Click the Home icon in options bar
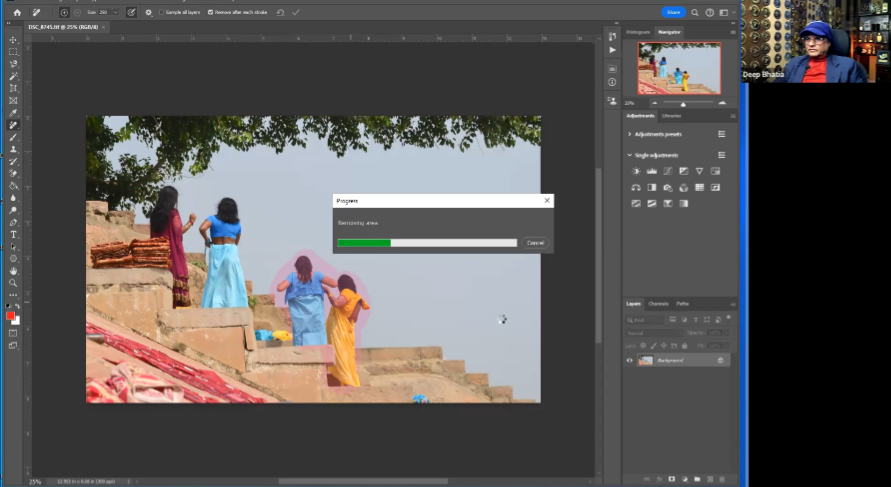891x487 pixels. pyautogui.click(x=17, y=12)
